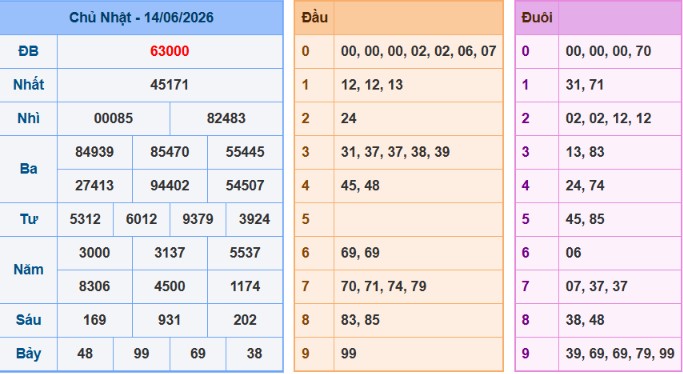Click the Đầu table header
The height and width of the screenshot is (374, 683).
[x=314, y=17]
